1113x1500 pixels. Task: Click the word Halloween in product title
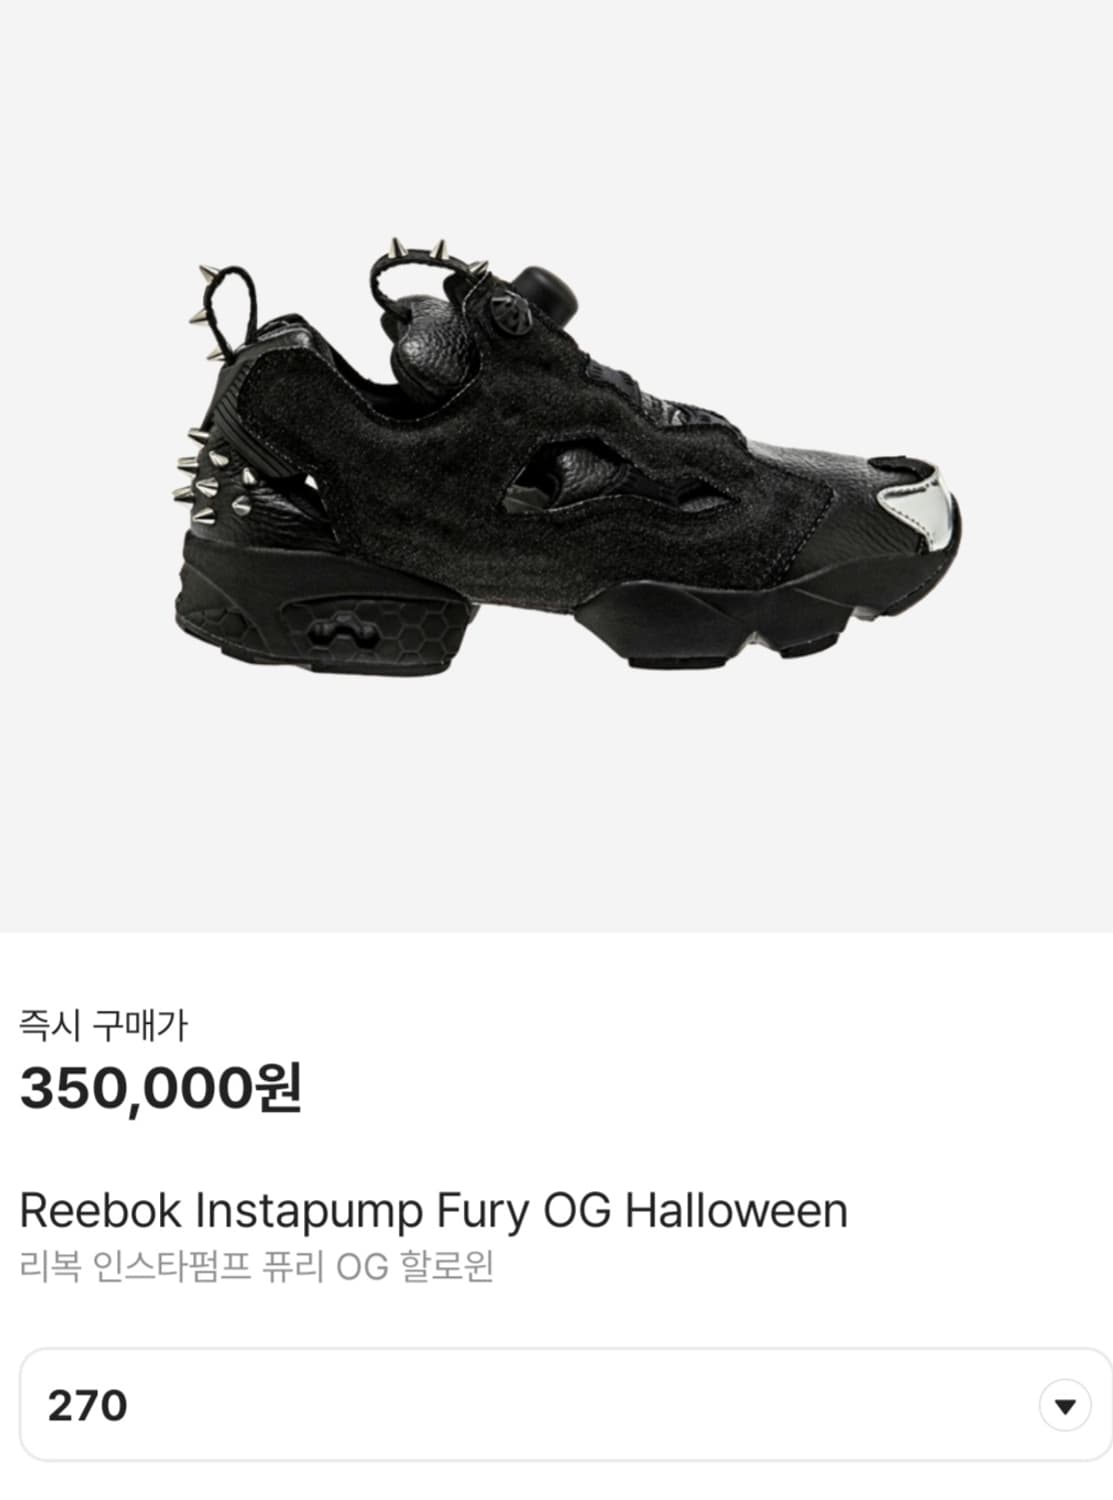click(737, 1211)
